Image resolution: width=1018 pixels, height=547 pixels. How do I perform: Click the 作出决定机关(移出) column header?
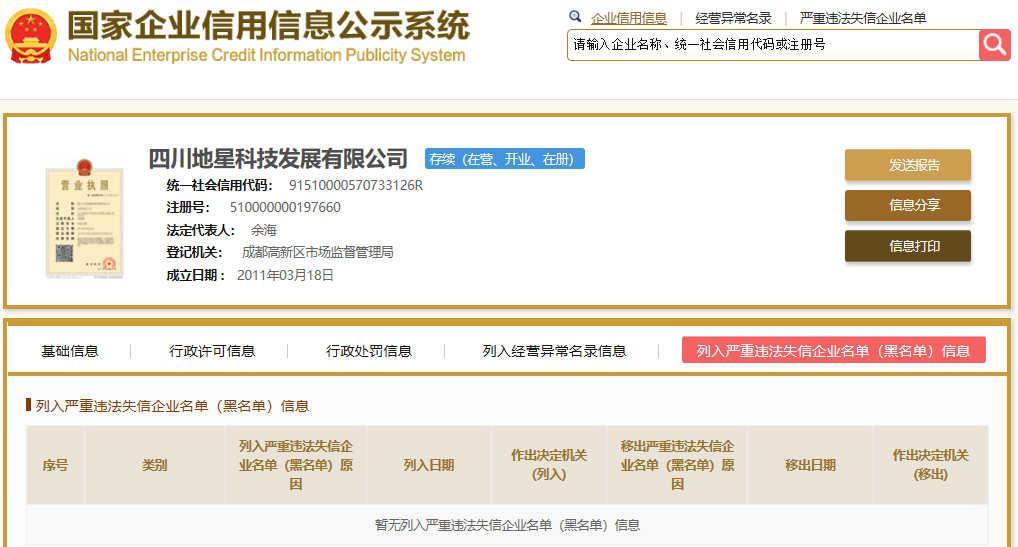tap(930, 465)
